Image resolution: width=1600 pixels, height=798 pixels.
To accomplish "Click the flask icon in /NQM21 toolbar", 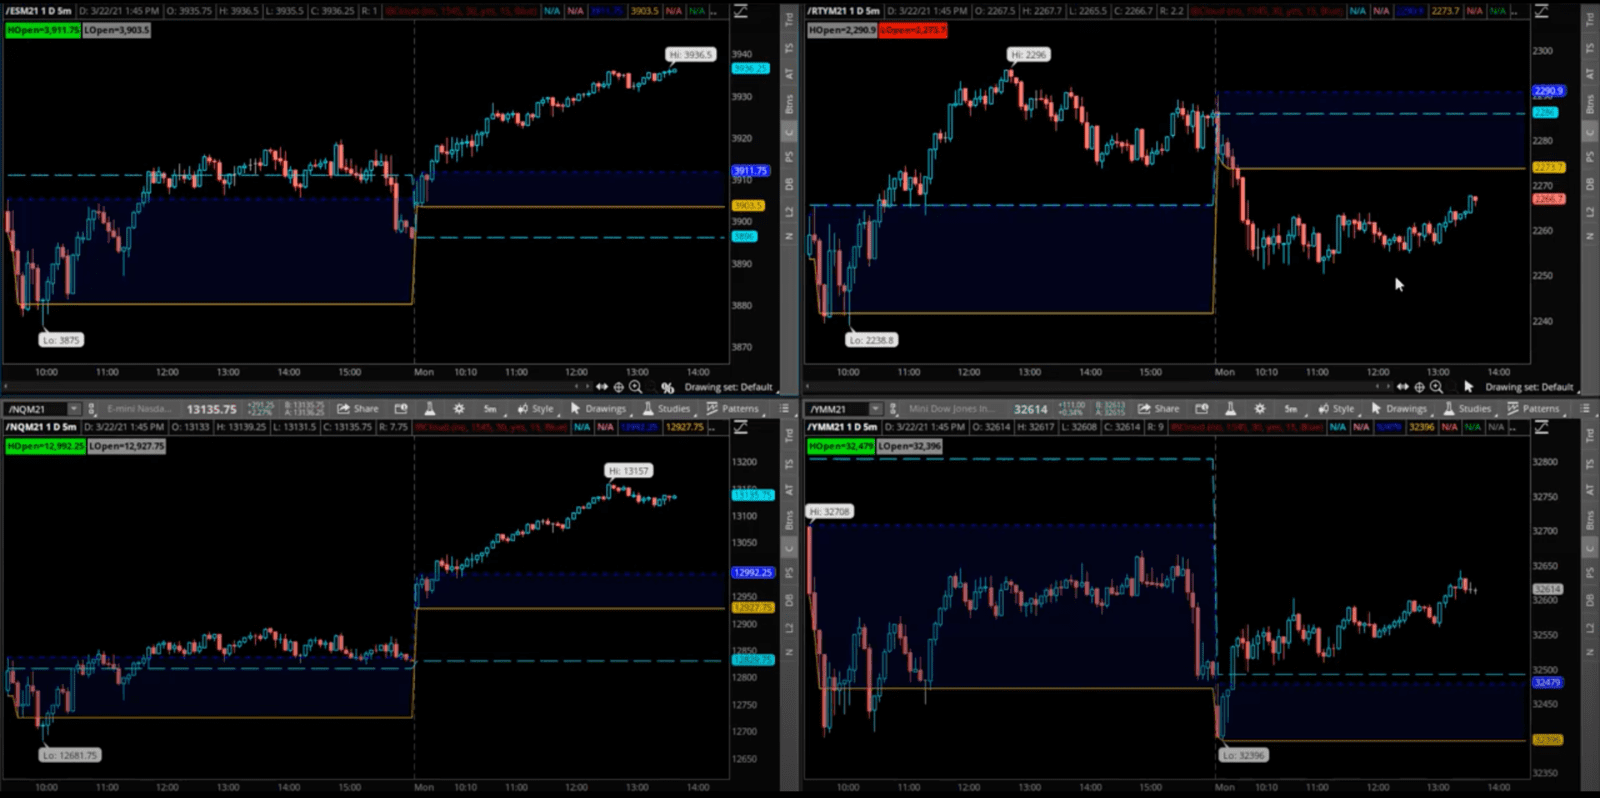I will (430, 409).
